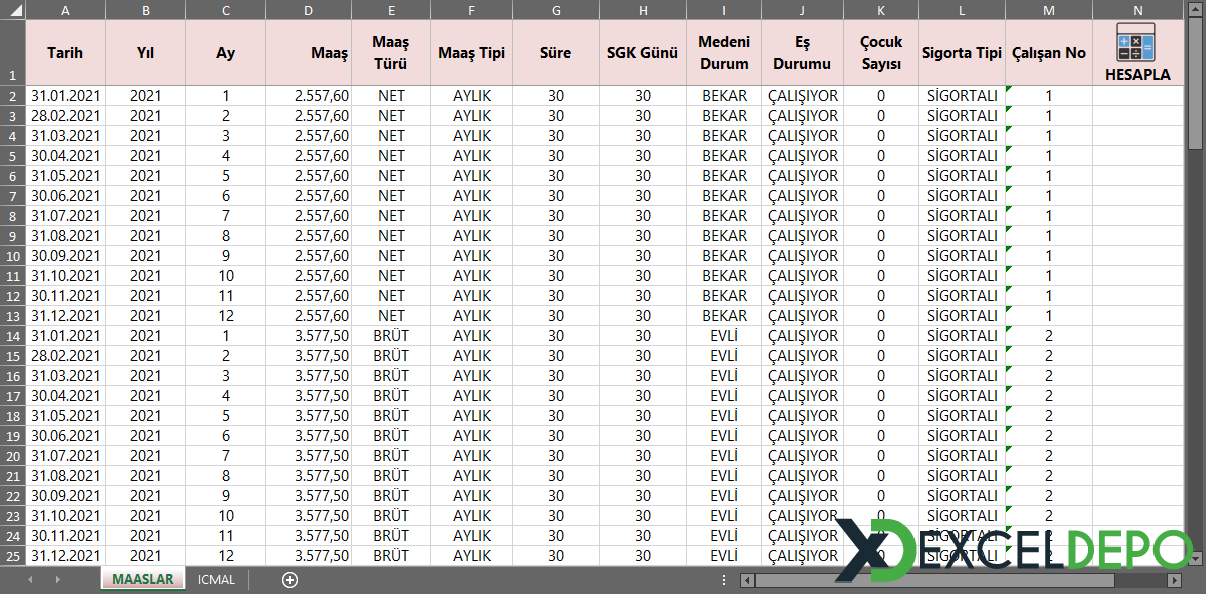Click EVLİ cell in row 18

[x=724, y=416]
